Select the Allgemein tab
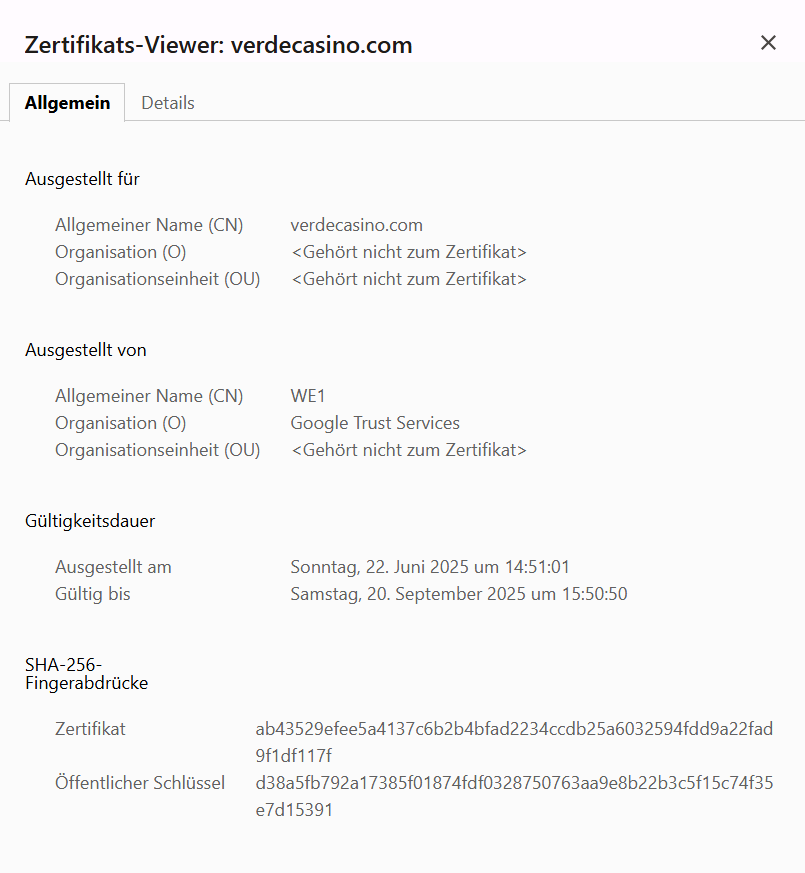The height and width of the screenshot is (873, 805). point(67,103)
